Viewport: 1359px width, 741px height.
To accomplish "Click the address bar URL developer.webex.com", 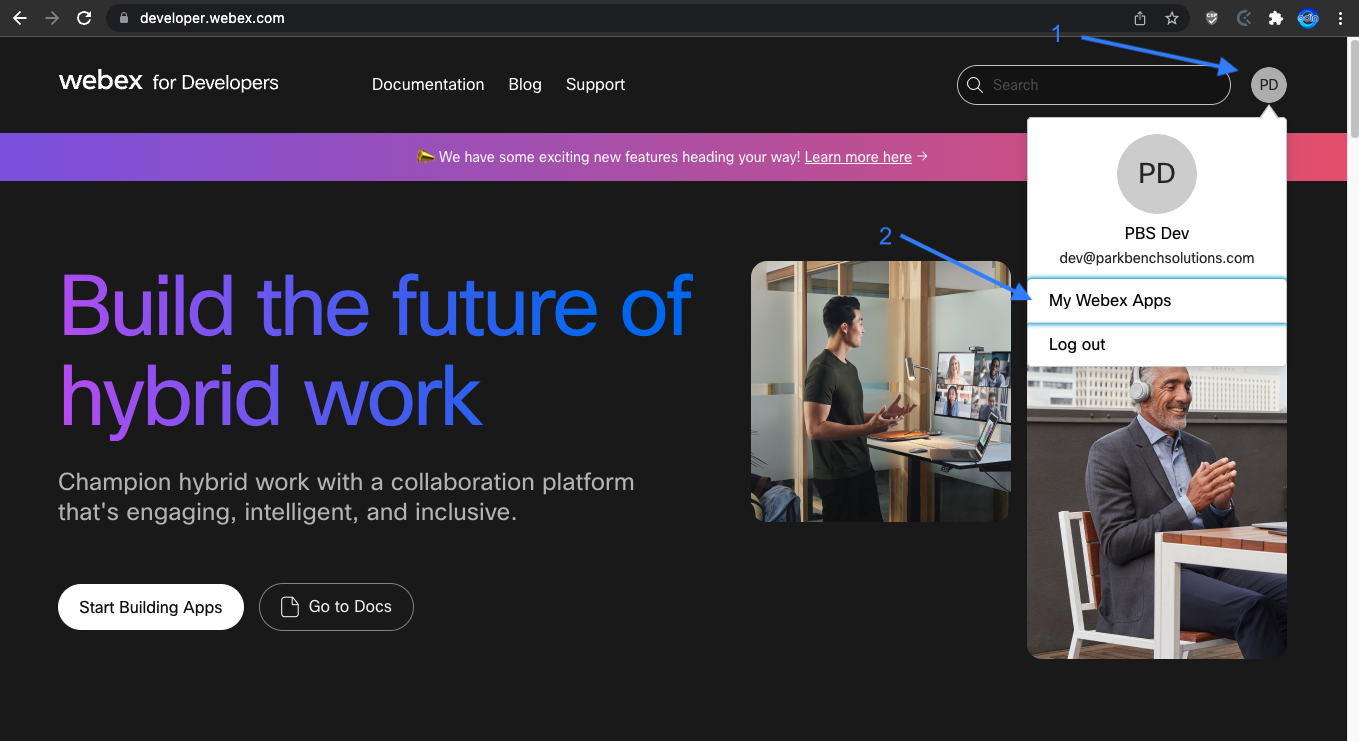I will (212, 18).
